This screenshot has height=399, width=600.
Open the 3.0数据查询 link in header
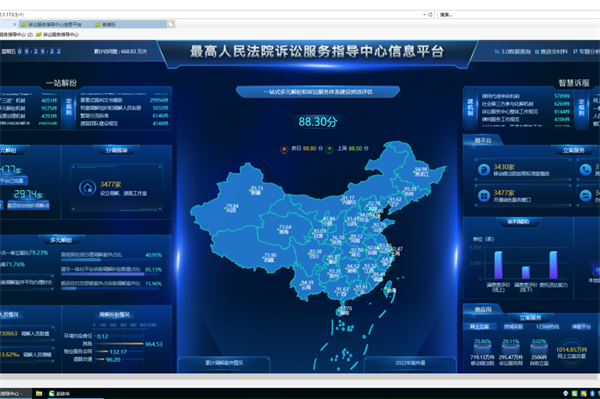click(x=513, y=52)
